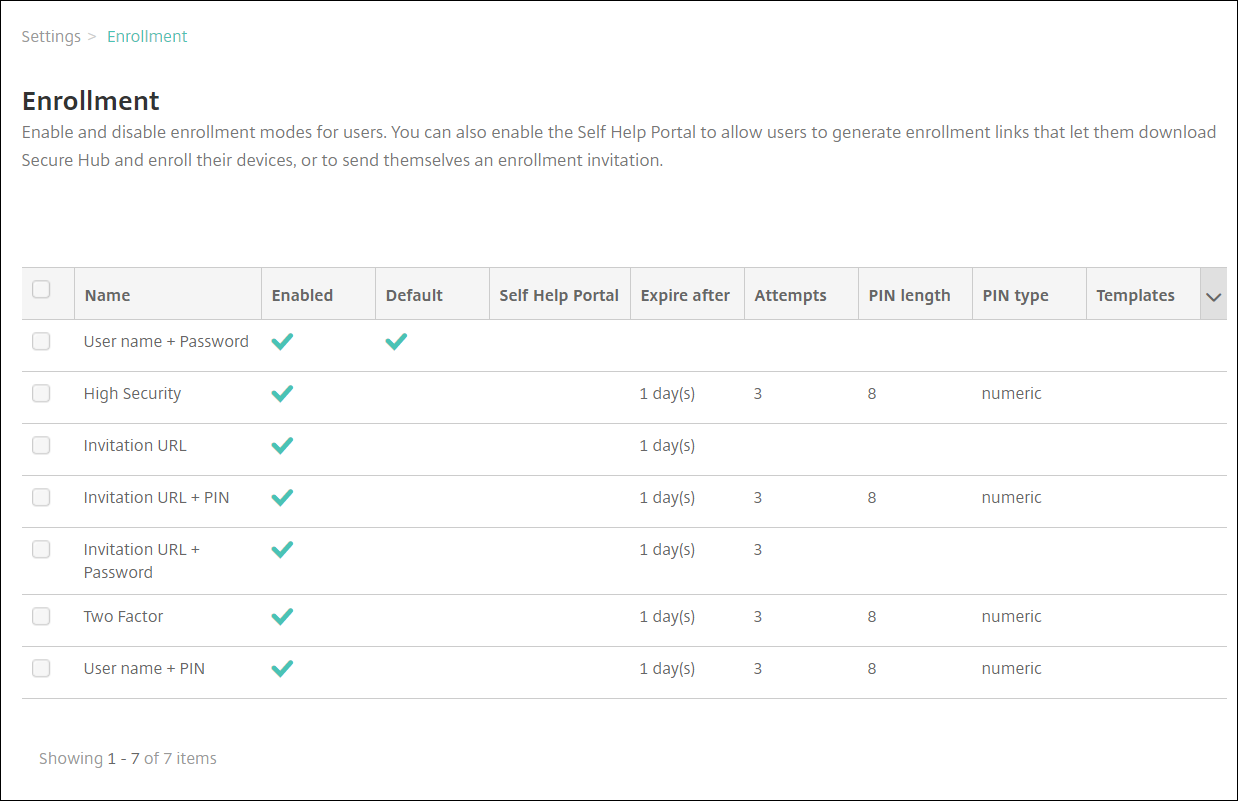Click the Enabled checkmark for Invitation URL + PIN

tap(282, 498)
